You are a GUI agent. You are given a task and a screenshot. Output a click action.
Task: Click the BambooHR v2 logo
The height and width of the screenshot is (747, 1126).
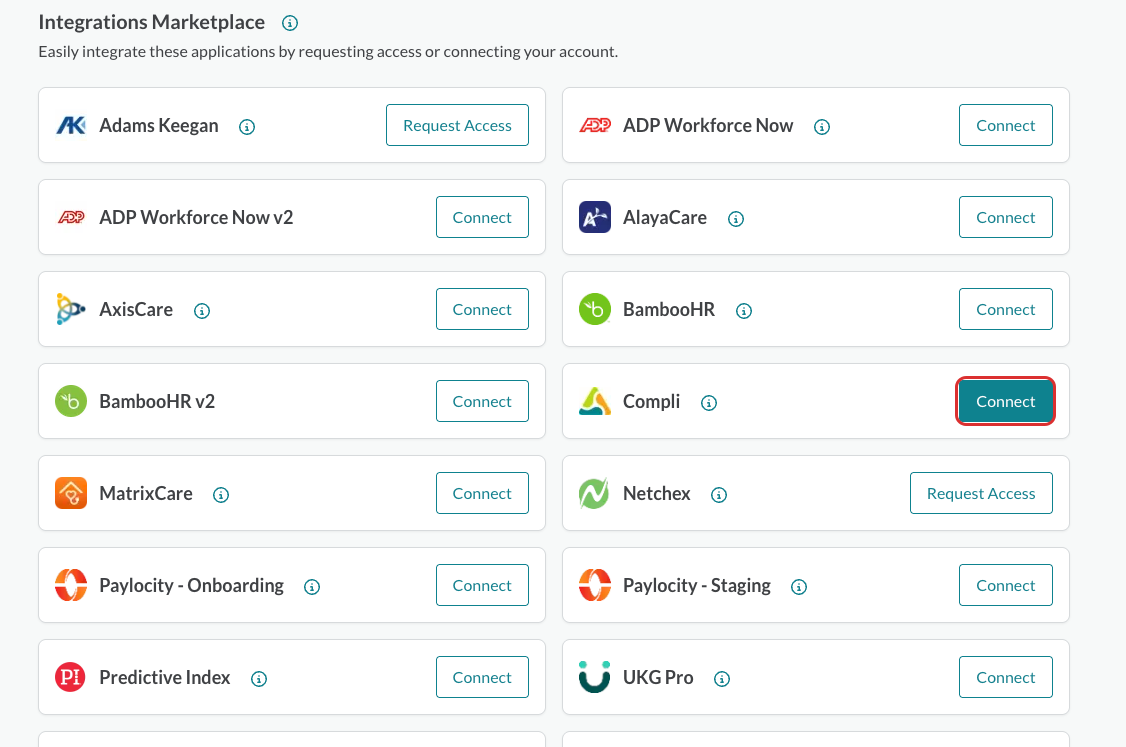(71, 401)
